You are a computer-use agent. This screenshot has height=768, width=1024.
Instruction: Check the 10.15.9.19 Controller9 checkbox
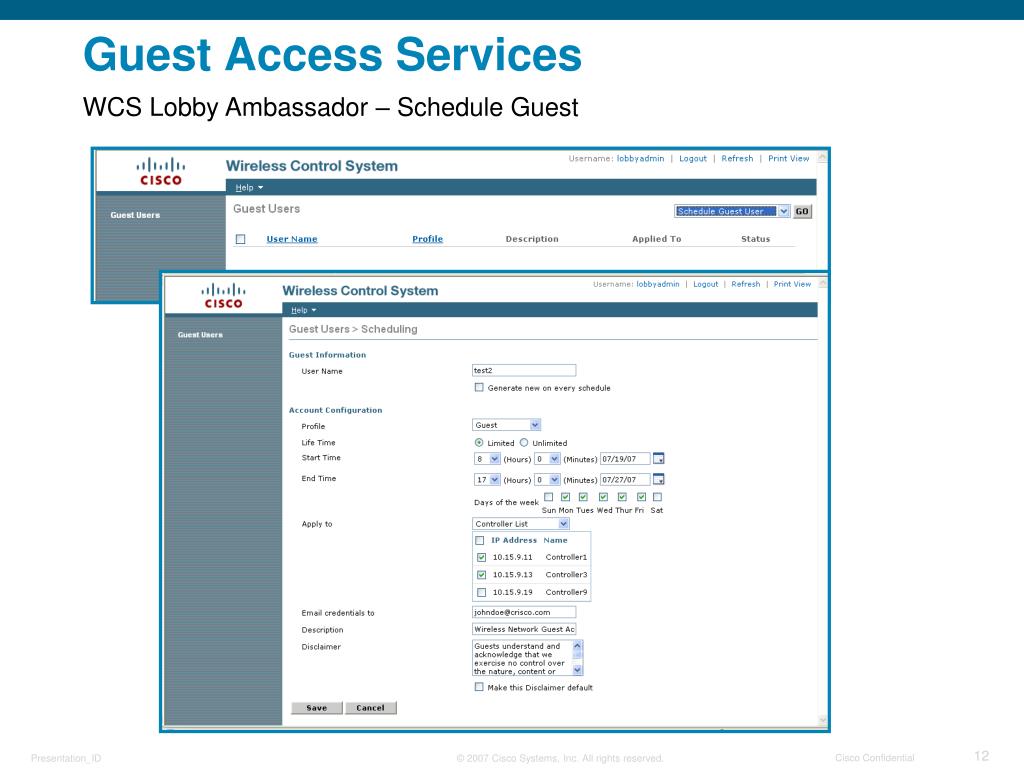click(481, 592)
